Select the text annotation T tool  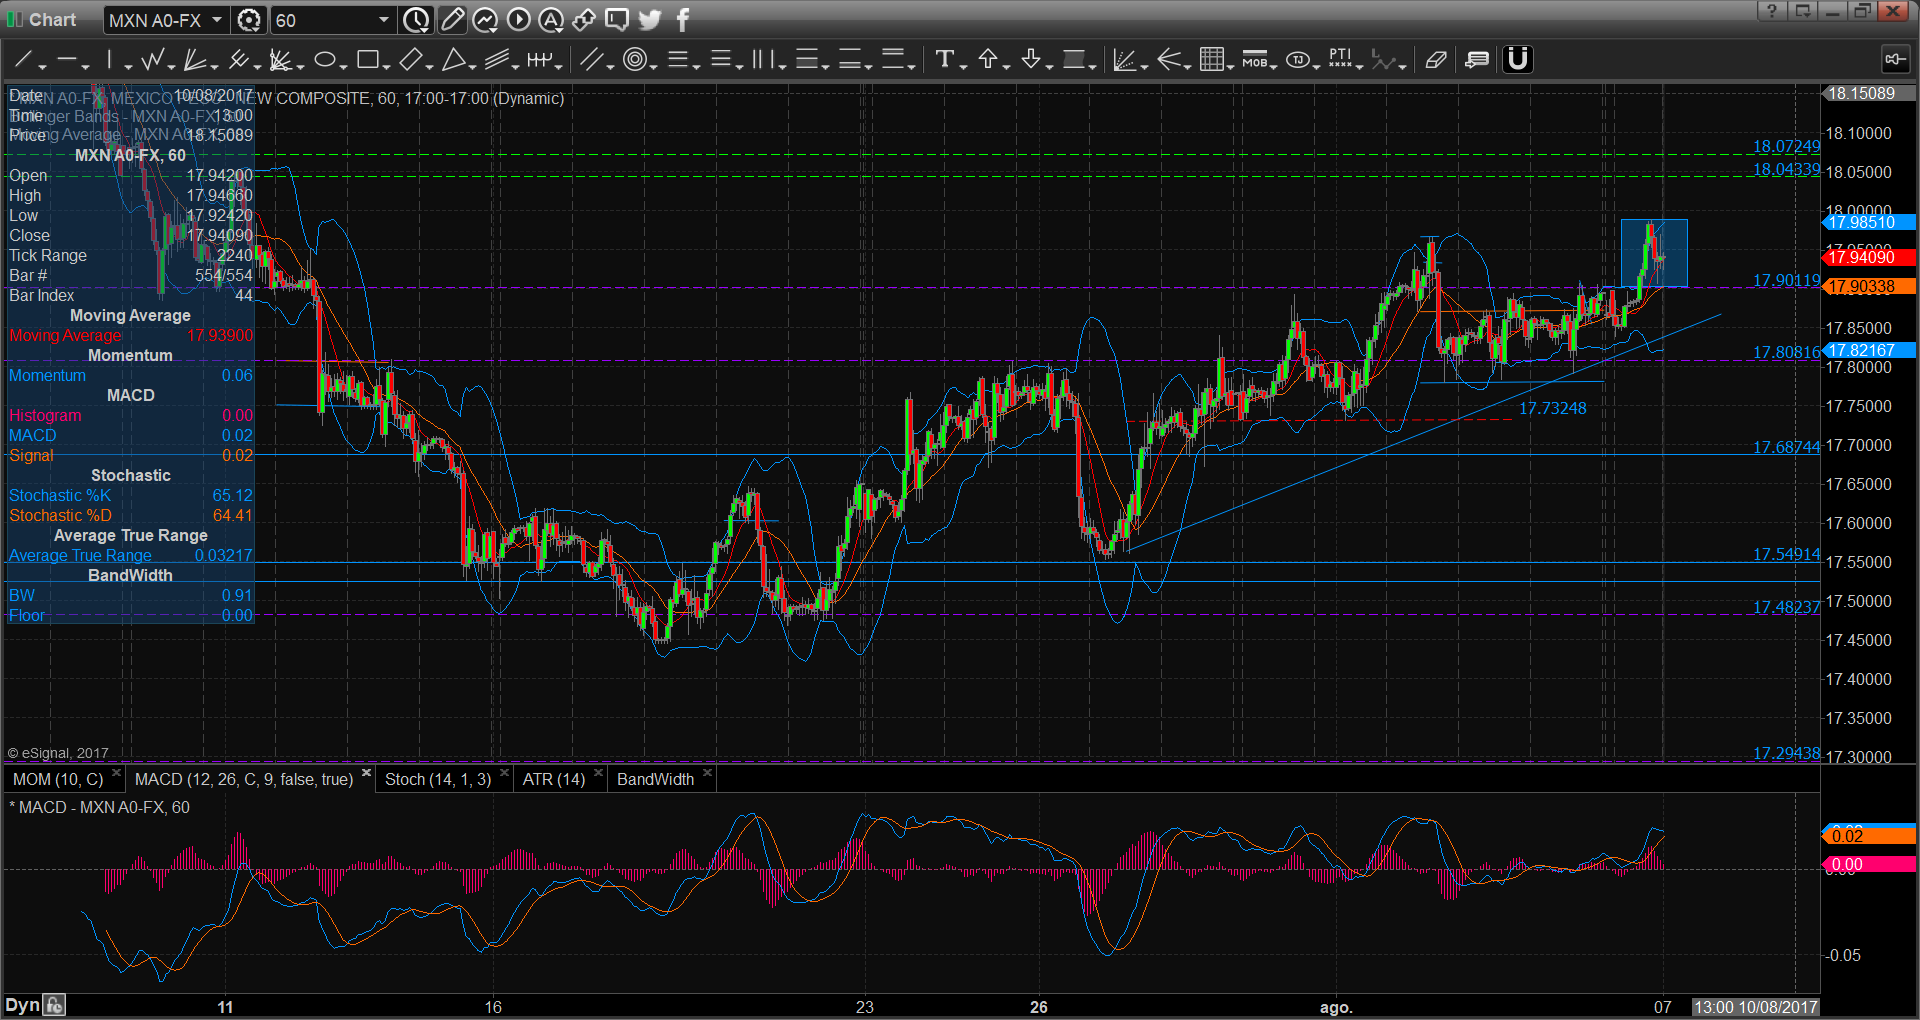(x=944, y=60)
